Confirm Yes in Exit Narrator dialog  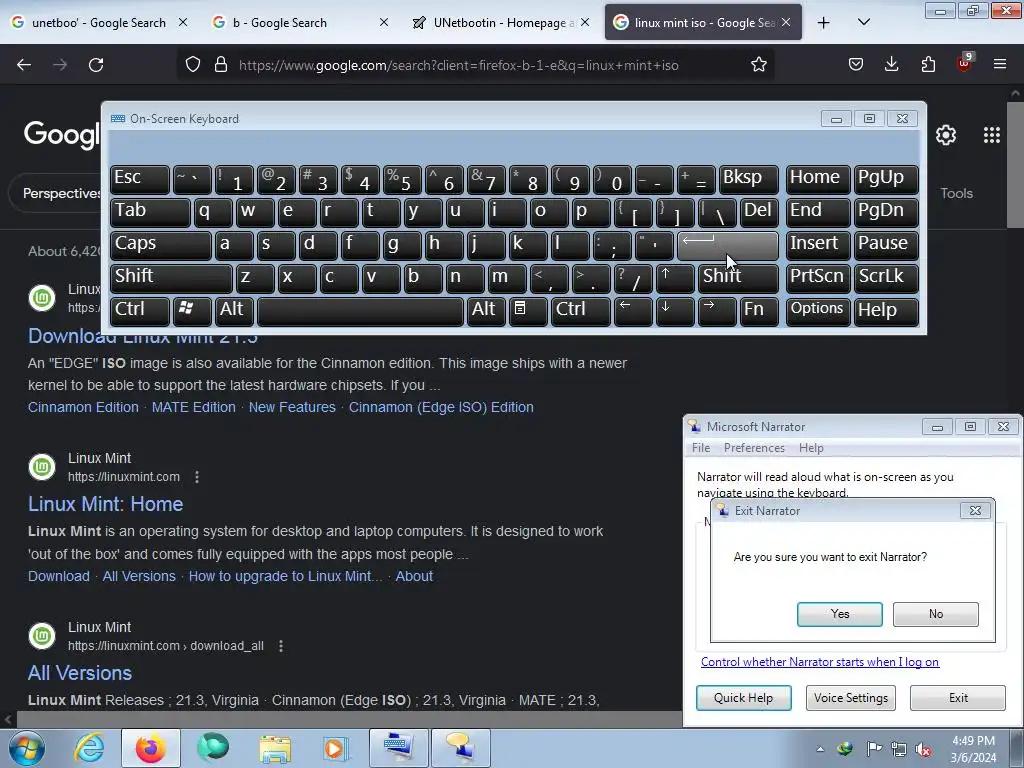(839, 614)
